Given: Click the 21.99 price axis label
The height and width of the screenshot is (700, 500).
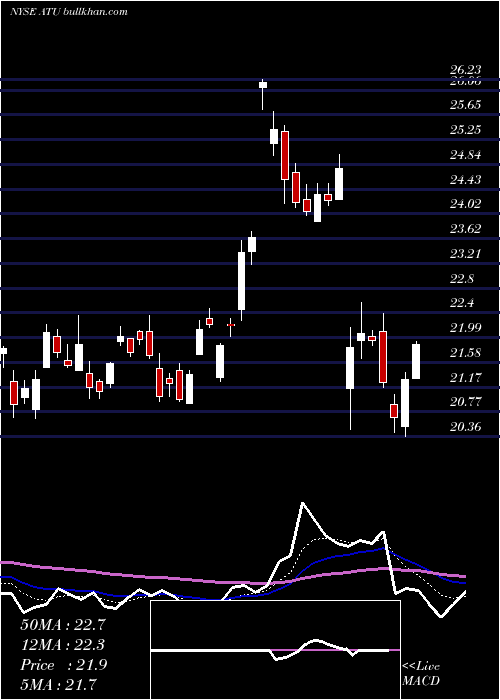Looking at the screenshot, I should 465,328.
